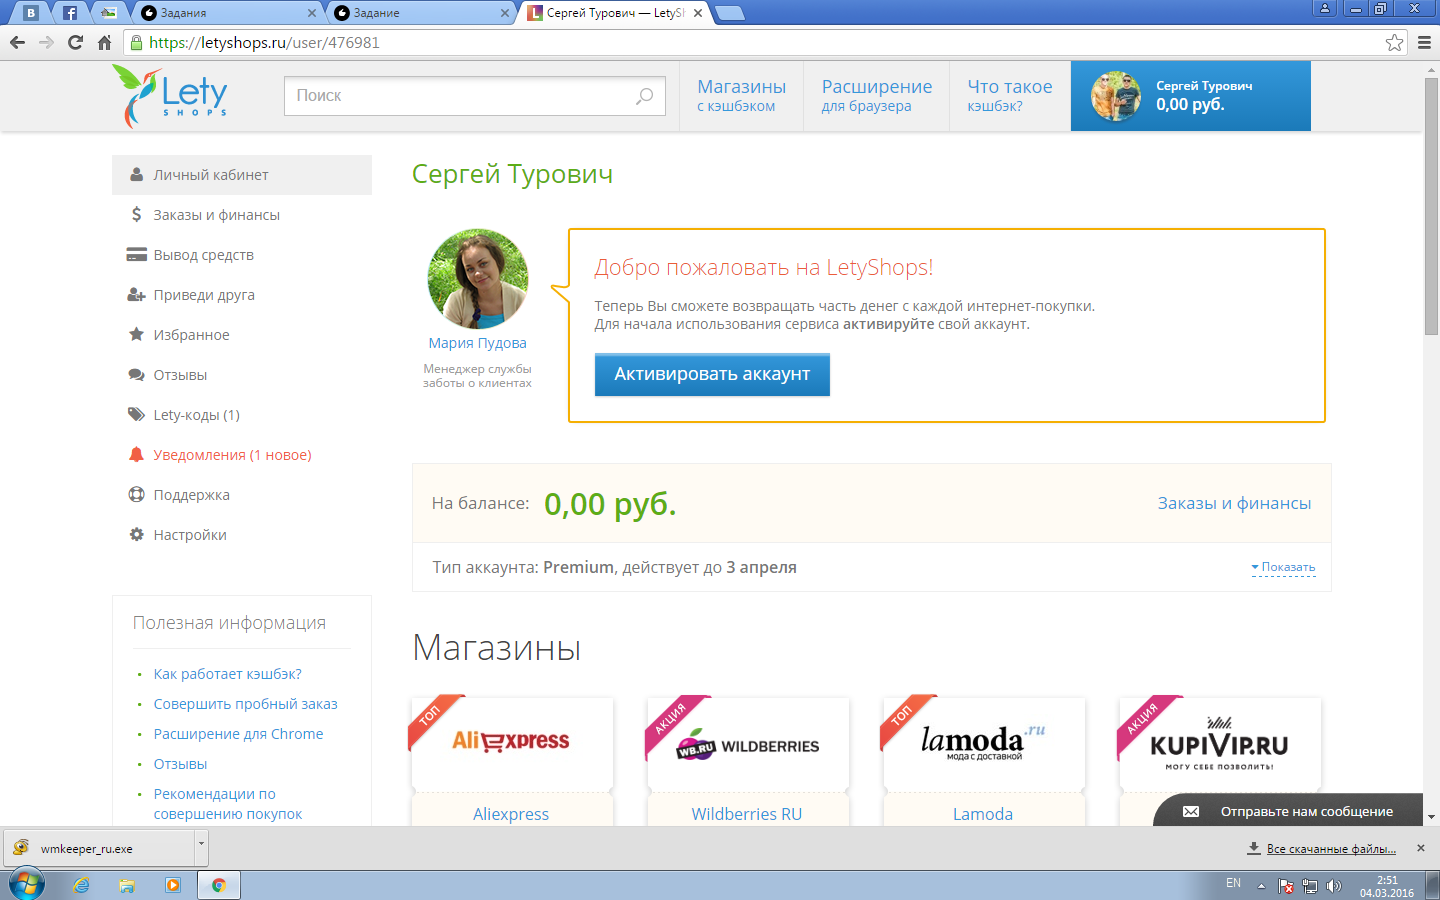Switch to the Задания tab
Viewport: 1440px width, 900px height.
[x=226, y=13]
